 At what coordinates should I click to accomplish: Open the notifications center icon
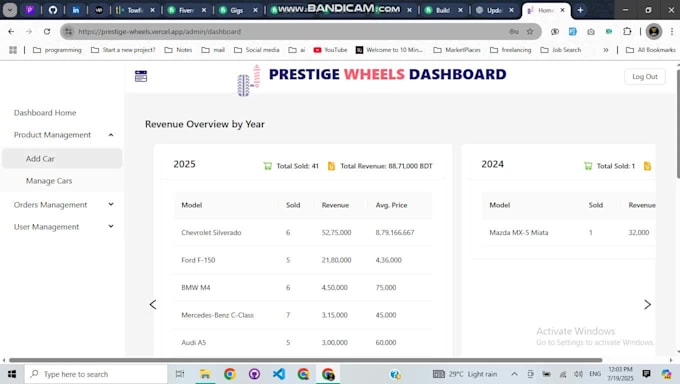(x=646, y=374)
